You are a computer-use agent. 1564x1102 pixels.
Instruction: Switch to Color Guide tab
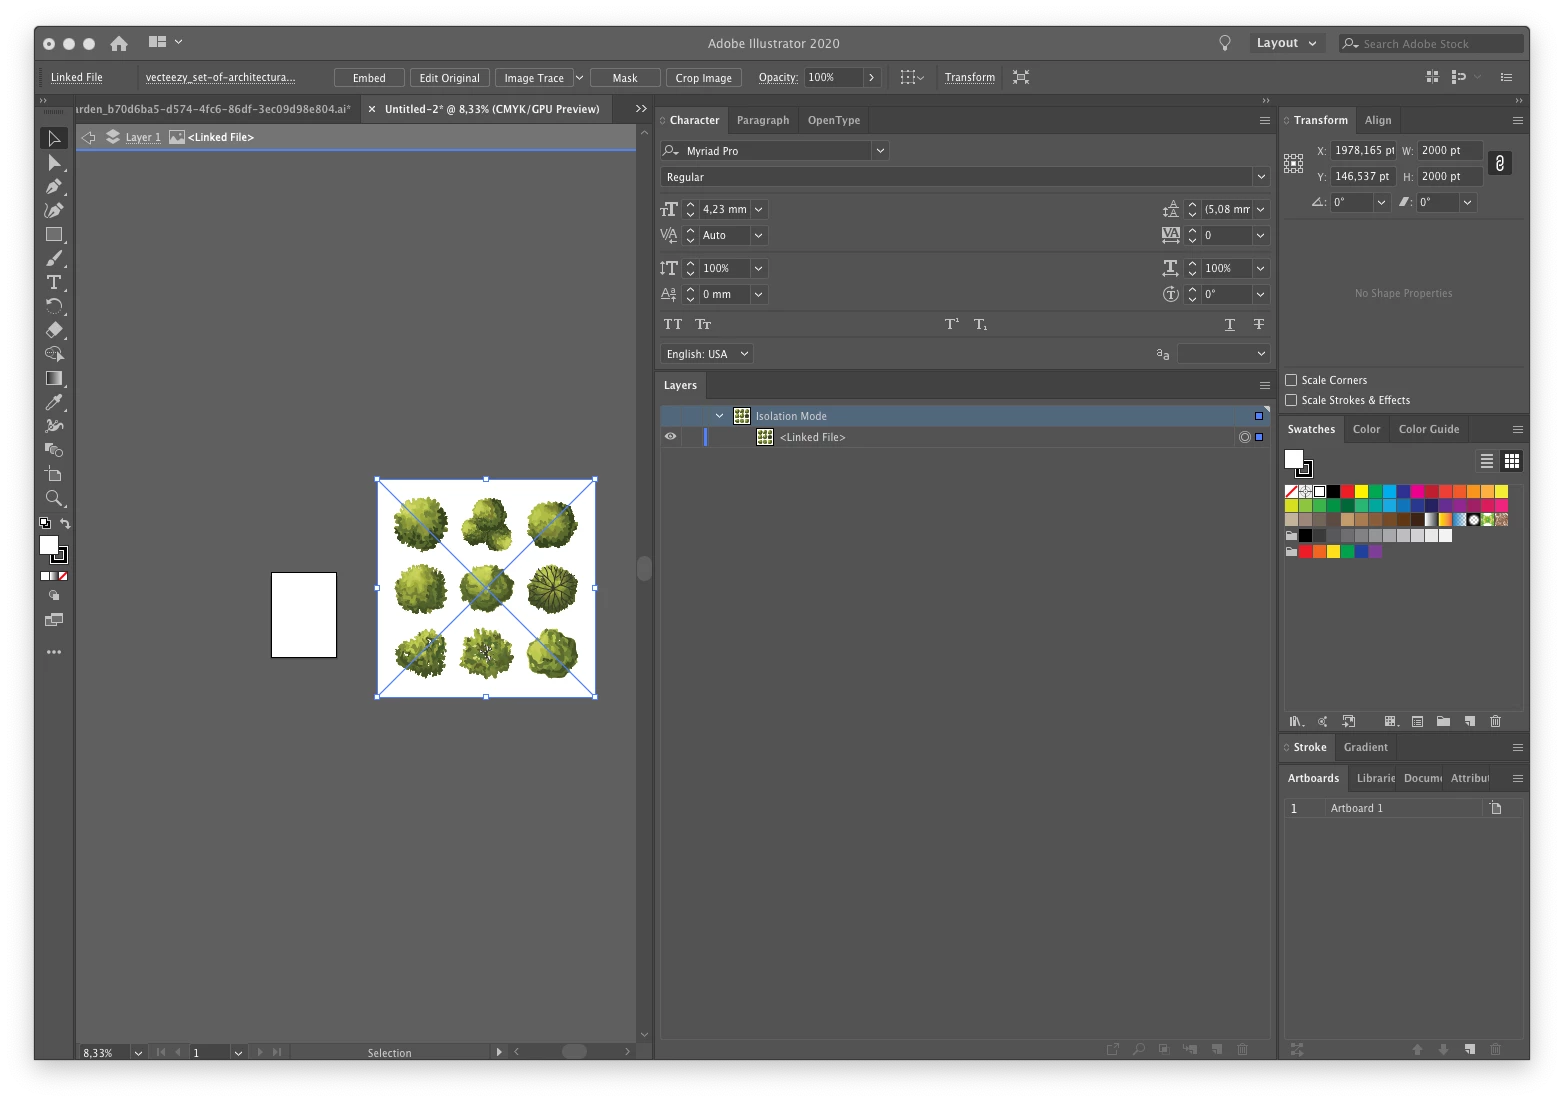point(1429,429)
